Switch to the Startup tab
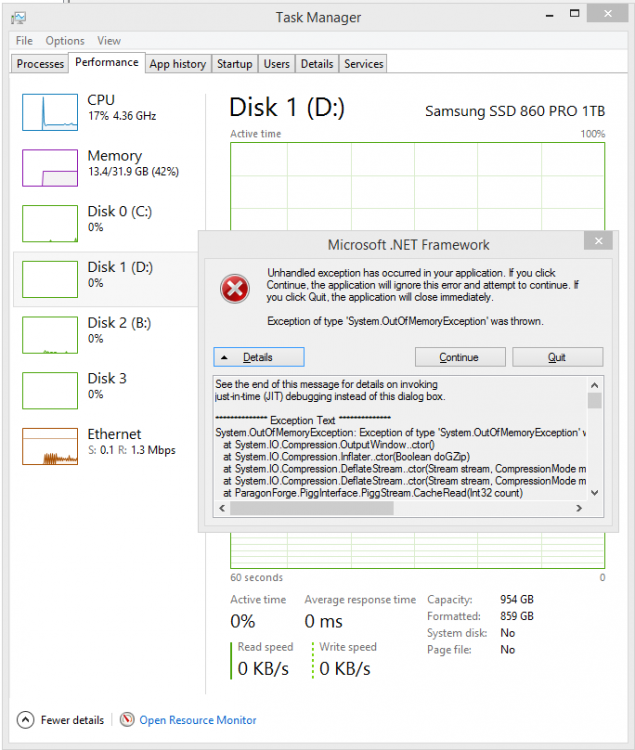Image resolution: width=635 pixels, height=750 pixels. pyautogui.click(x=234, y=64)
